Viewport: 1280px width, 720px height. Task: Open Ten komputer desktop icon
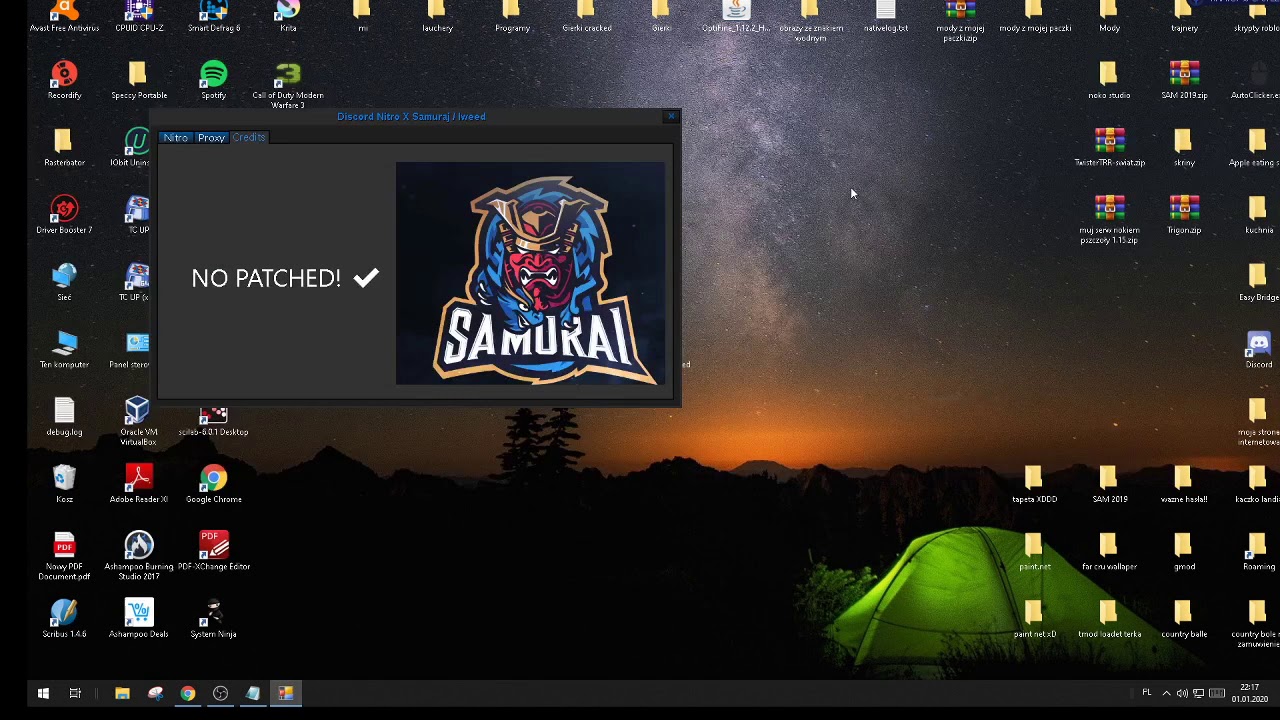click(64, 350)
